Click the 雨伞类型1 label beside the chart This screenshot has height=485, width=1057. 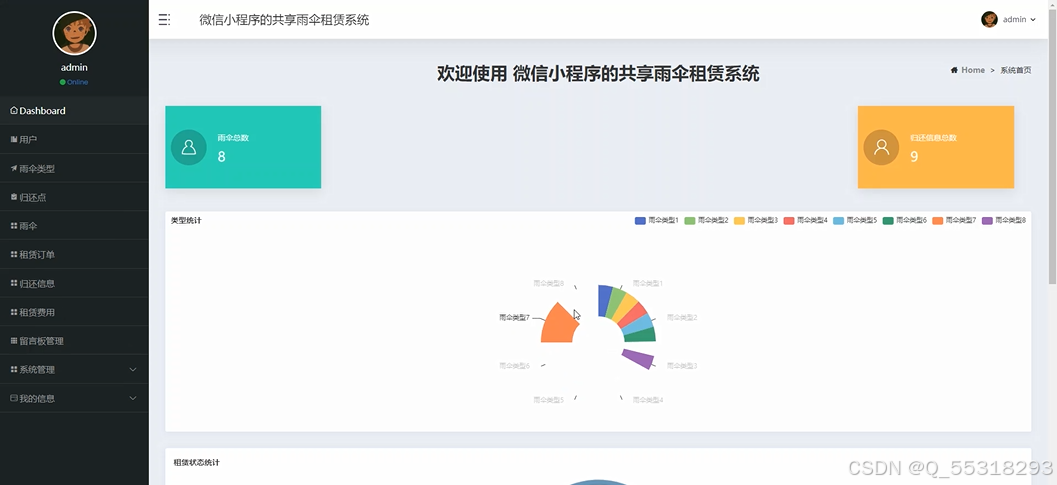[x=647, y=284]
